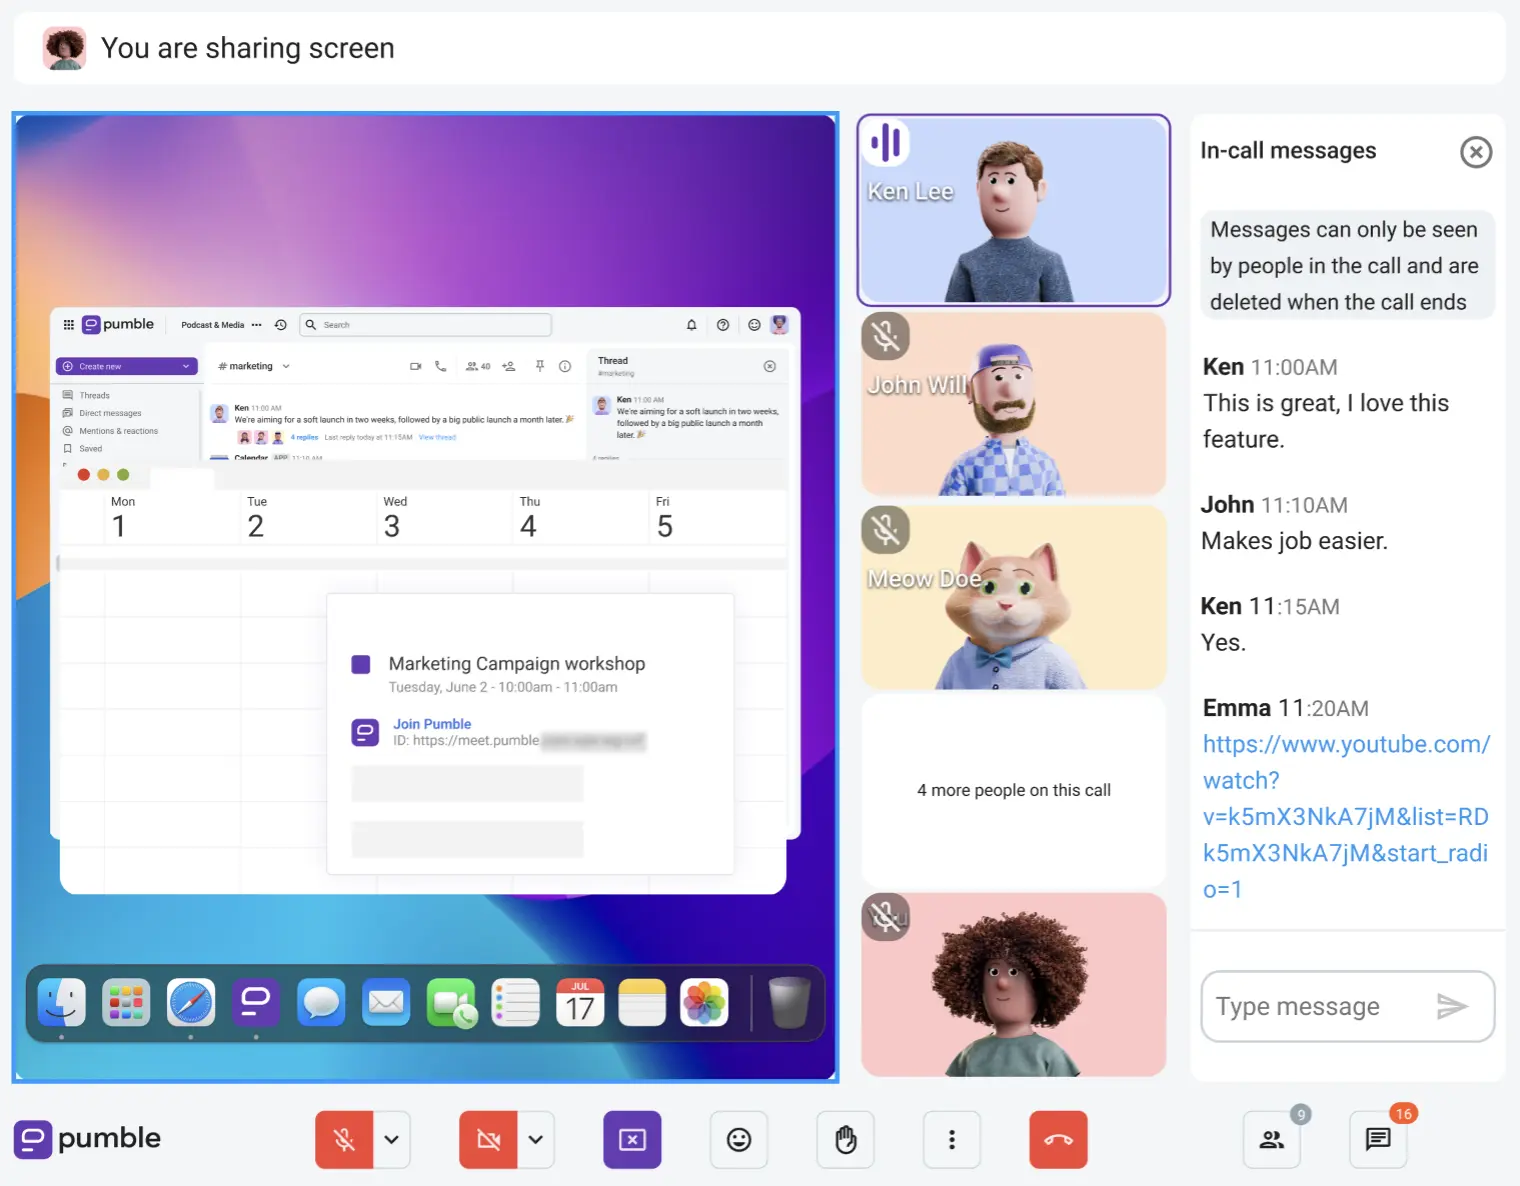This screenshot has height=1186, width=1520.
Task: Send the message with the arrow icon
Action: pos(1452,1006)
